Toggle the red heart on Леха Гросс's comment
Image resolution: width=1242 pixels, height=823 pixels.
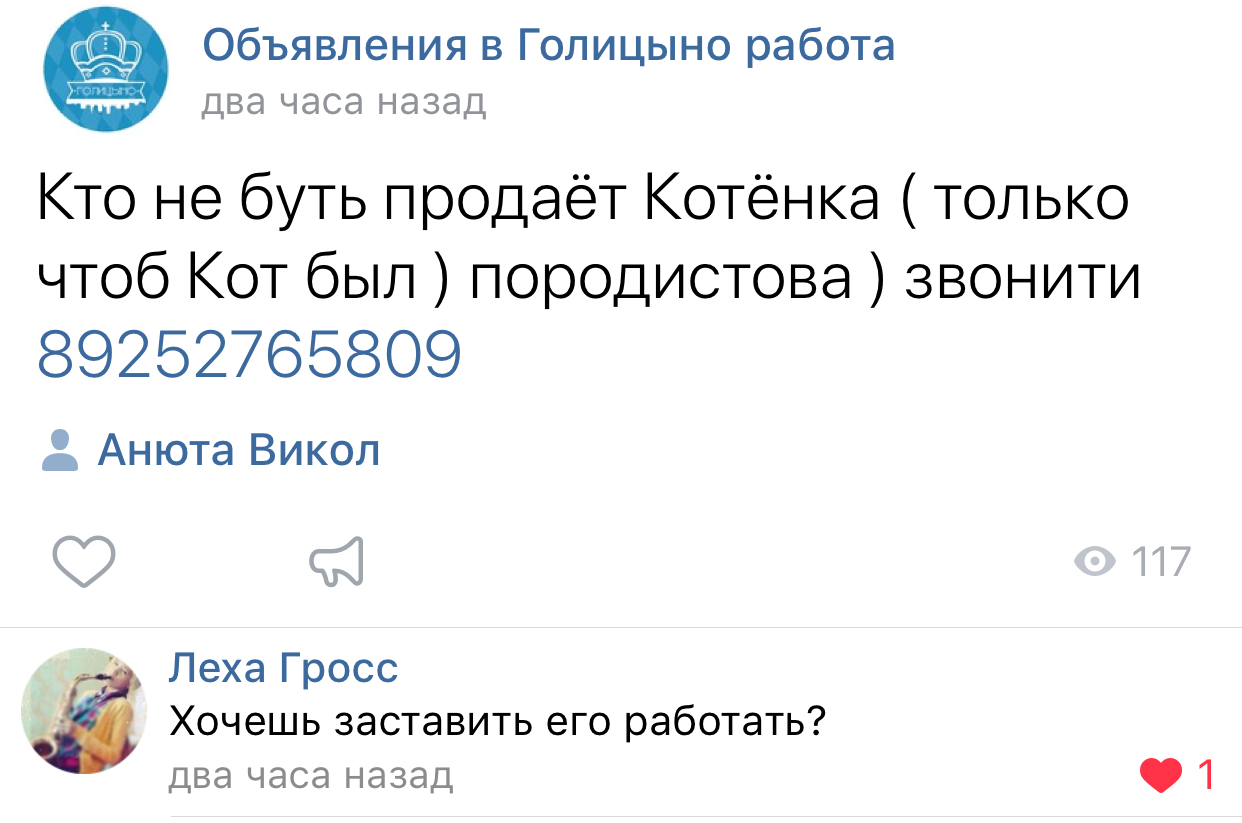coord(1160,775)
